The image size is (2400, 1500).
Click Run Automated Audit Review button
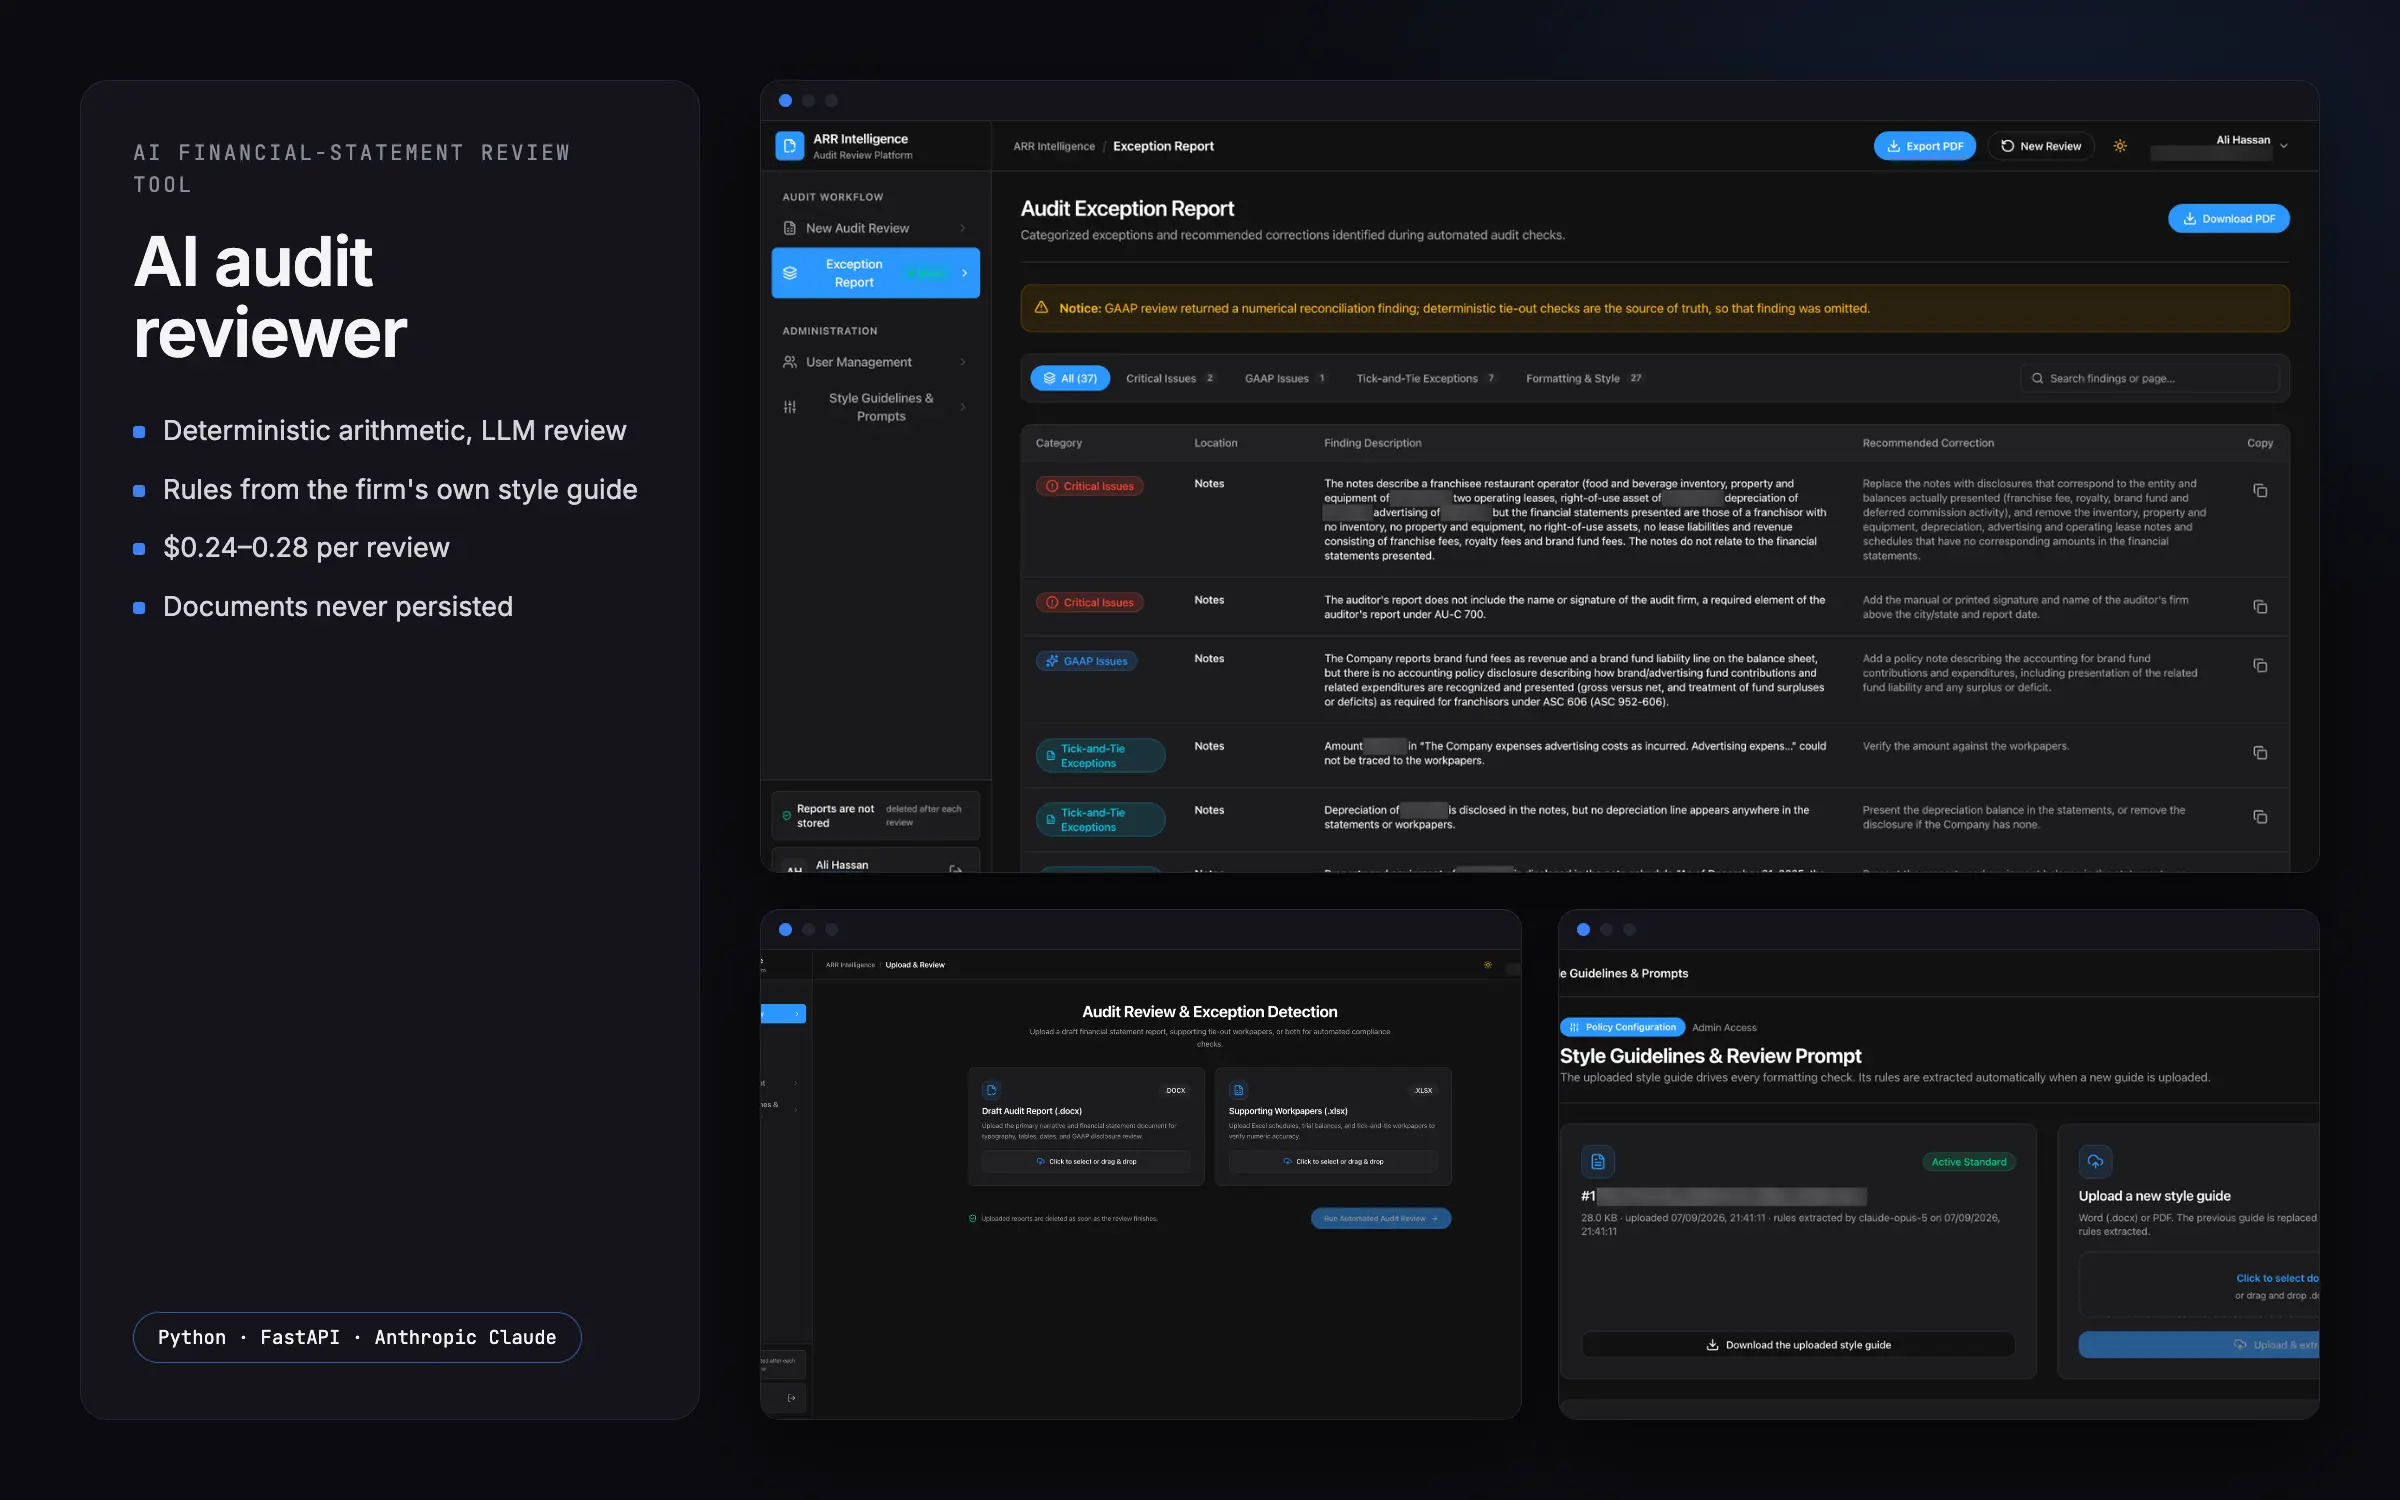tap(1380, 1218)
